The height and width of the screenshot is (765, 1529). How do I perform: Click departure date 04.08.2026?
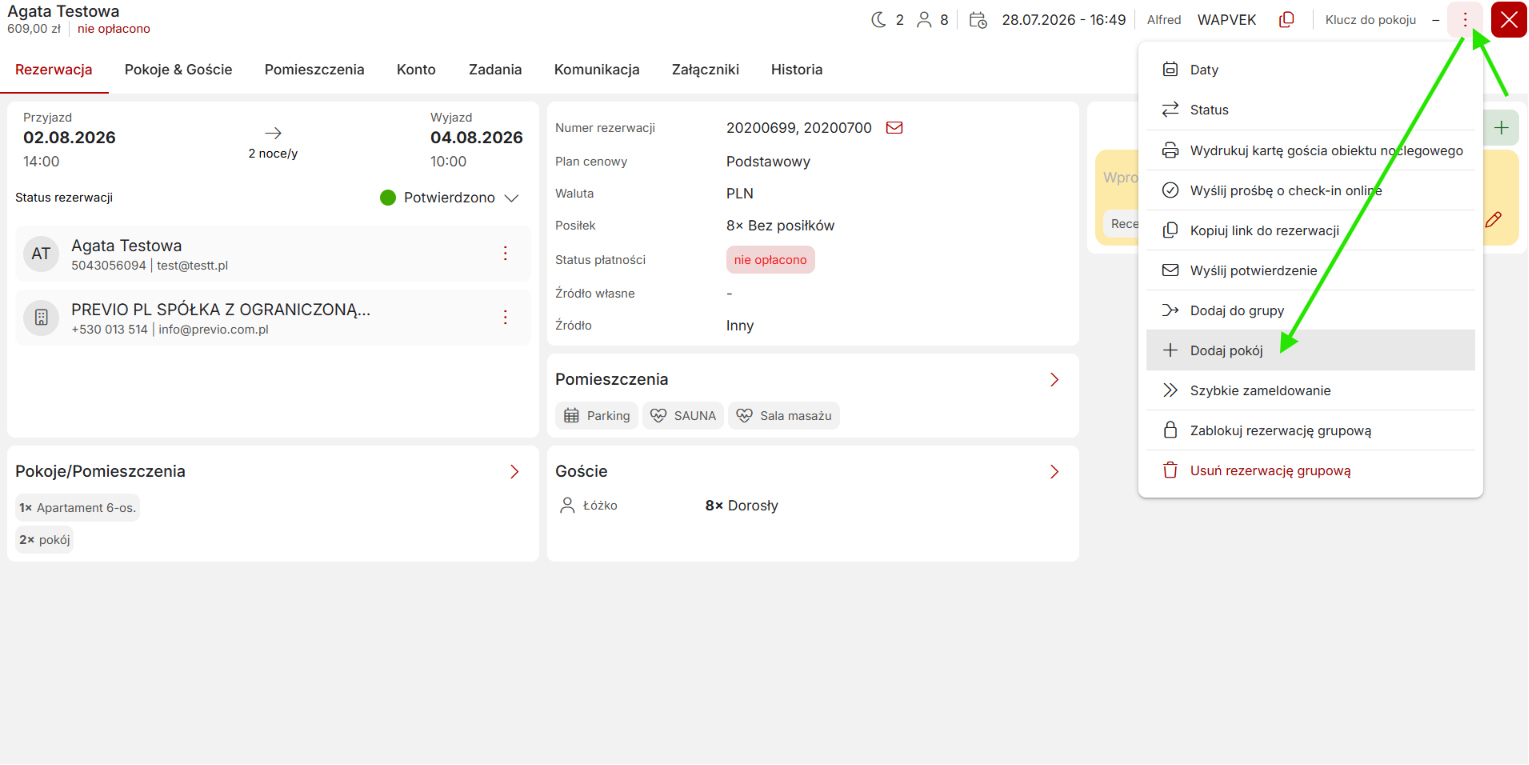477,138
